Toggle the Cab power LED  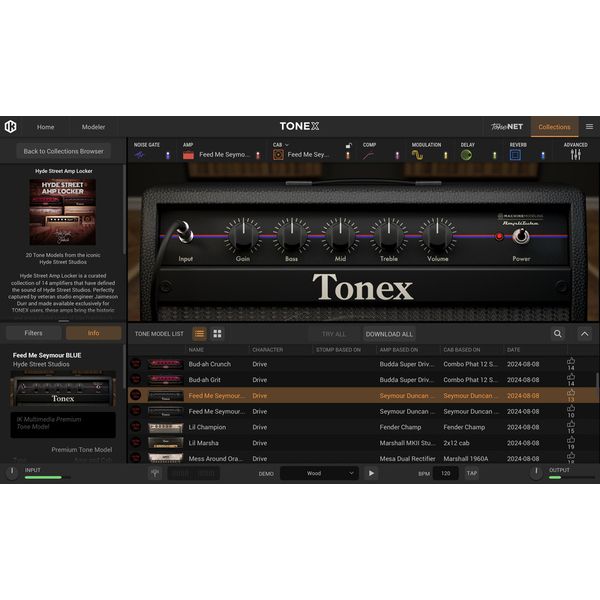click(x=348, y=156)
